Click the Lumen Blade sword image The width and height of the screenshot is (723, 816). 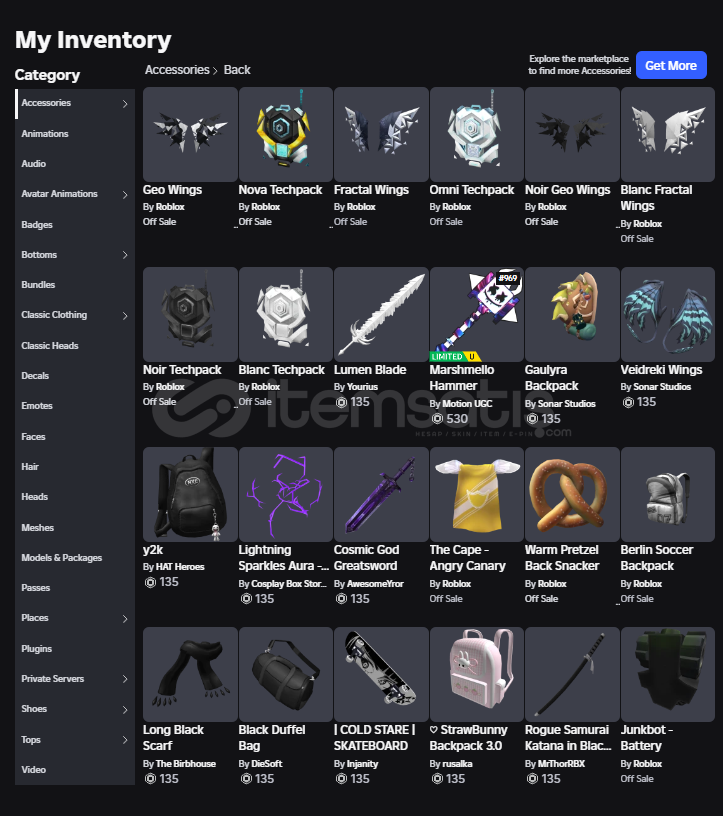click(x=381, y=314)
